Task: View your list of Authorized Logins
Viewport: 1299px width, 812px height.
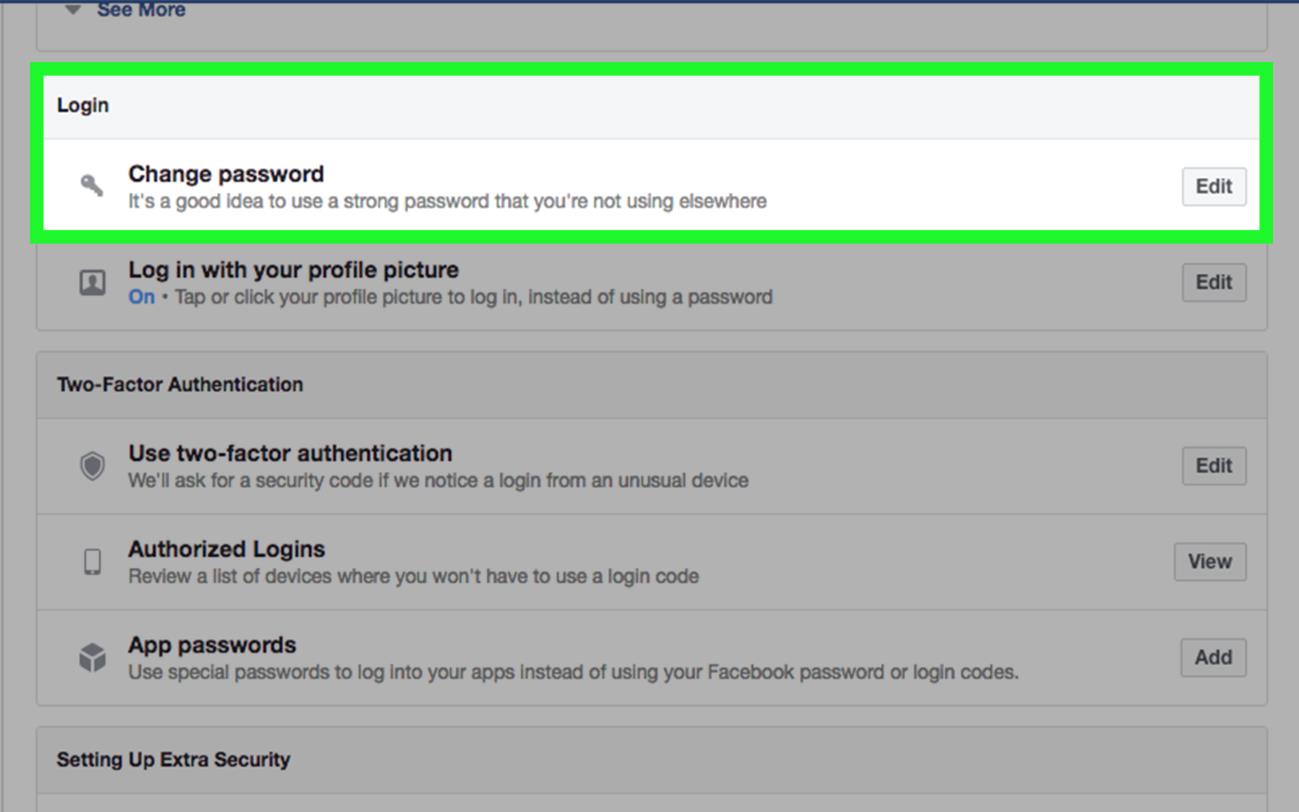Action: [1209, 561]
